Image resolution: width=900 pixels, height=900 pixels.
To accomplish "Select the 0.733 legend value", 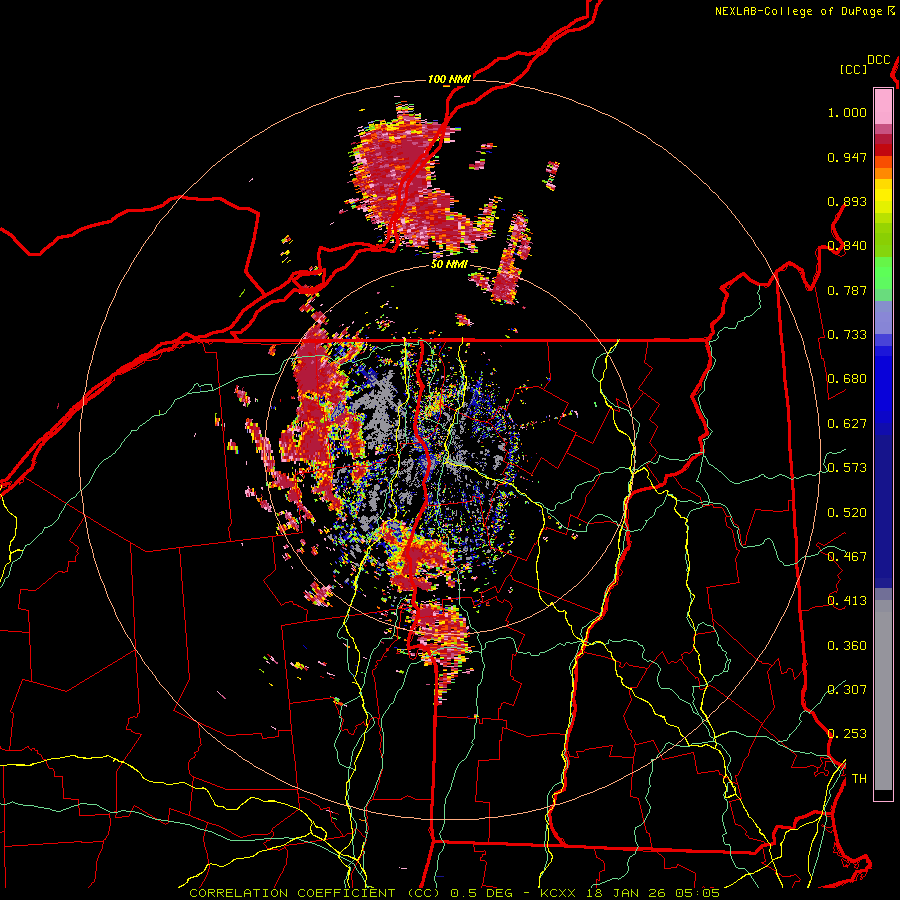I will 847,335.
